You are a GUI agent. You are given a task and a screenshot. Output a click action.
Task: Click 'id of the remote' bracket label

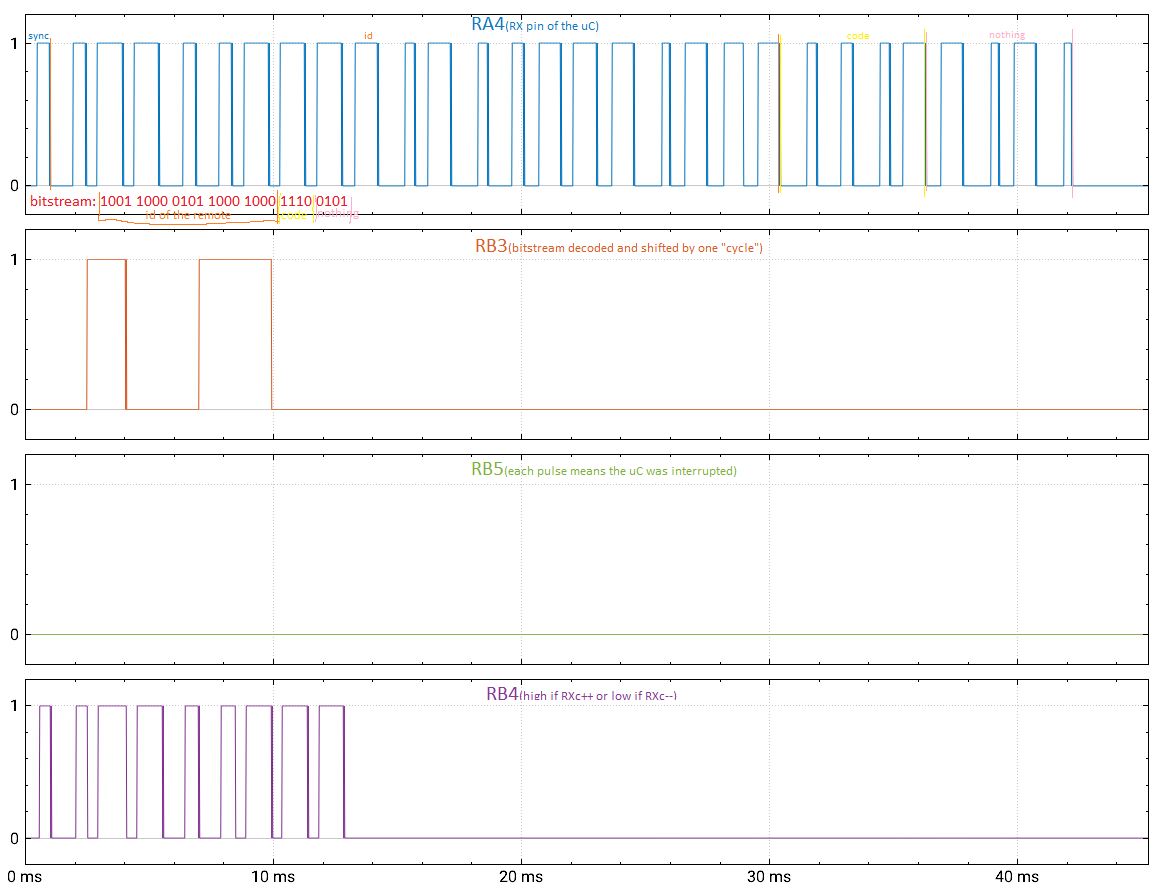click(188, 215)
